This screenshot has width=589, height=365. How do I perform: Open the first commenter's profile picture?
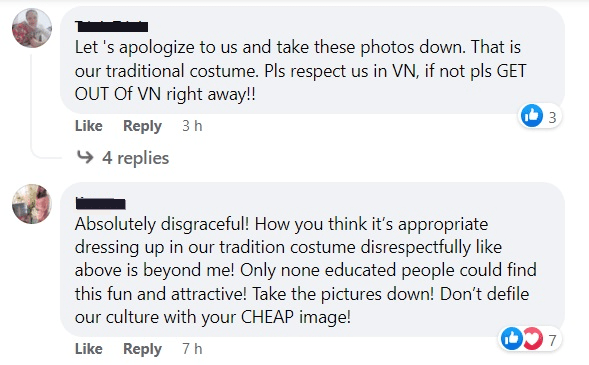click(x=32, y=28)
